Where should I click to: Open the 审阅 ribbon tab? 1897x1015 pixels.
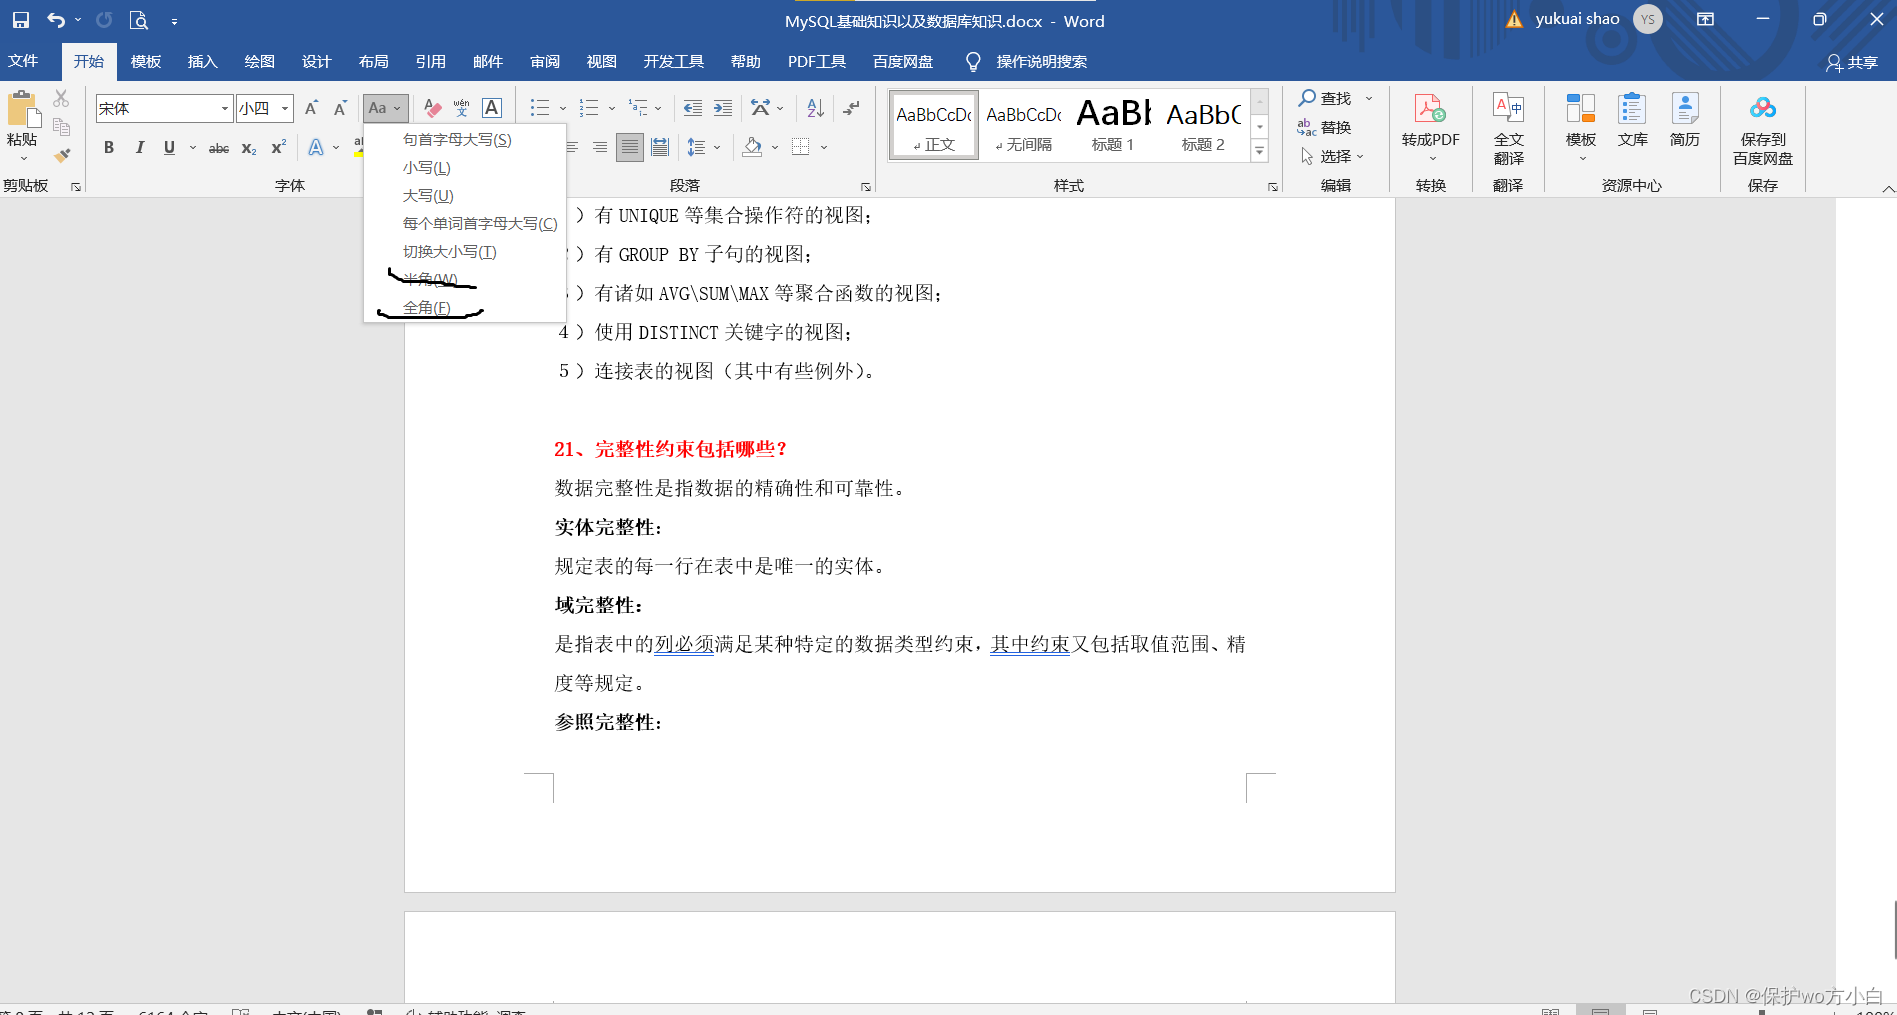tap(545, 62)
